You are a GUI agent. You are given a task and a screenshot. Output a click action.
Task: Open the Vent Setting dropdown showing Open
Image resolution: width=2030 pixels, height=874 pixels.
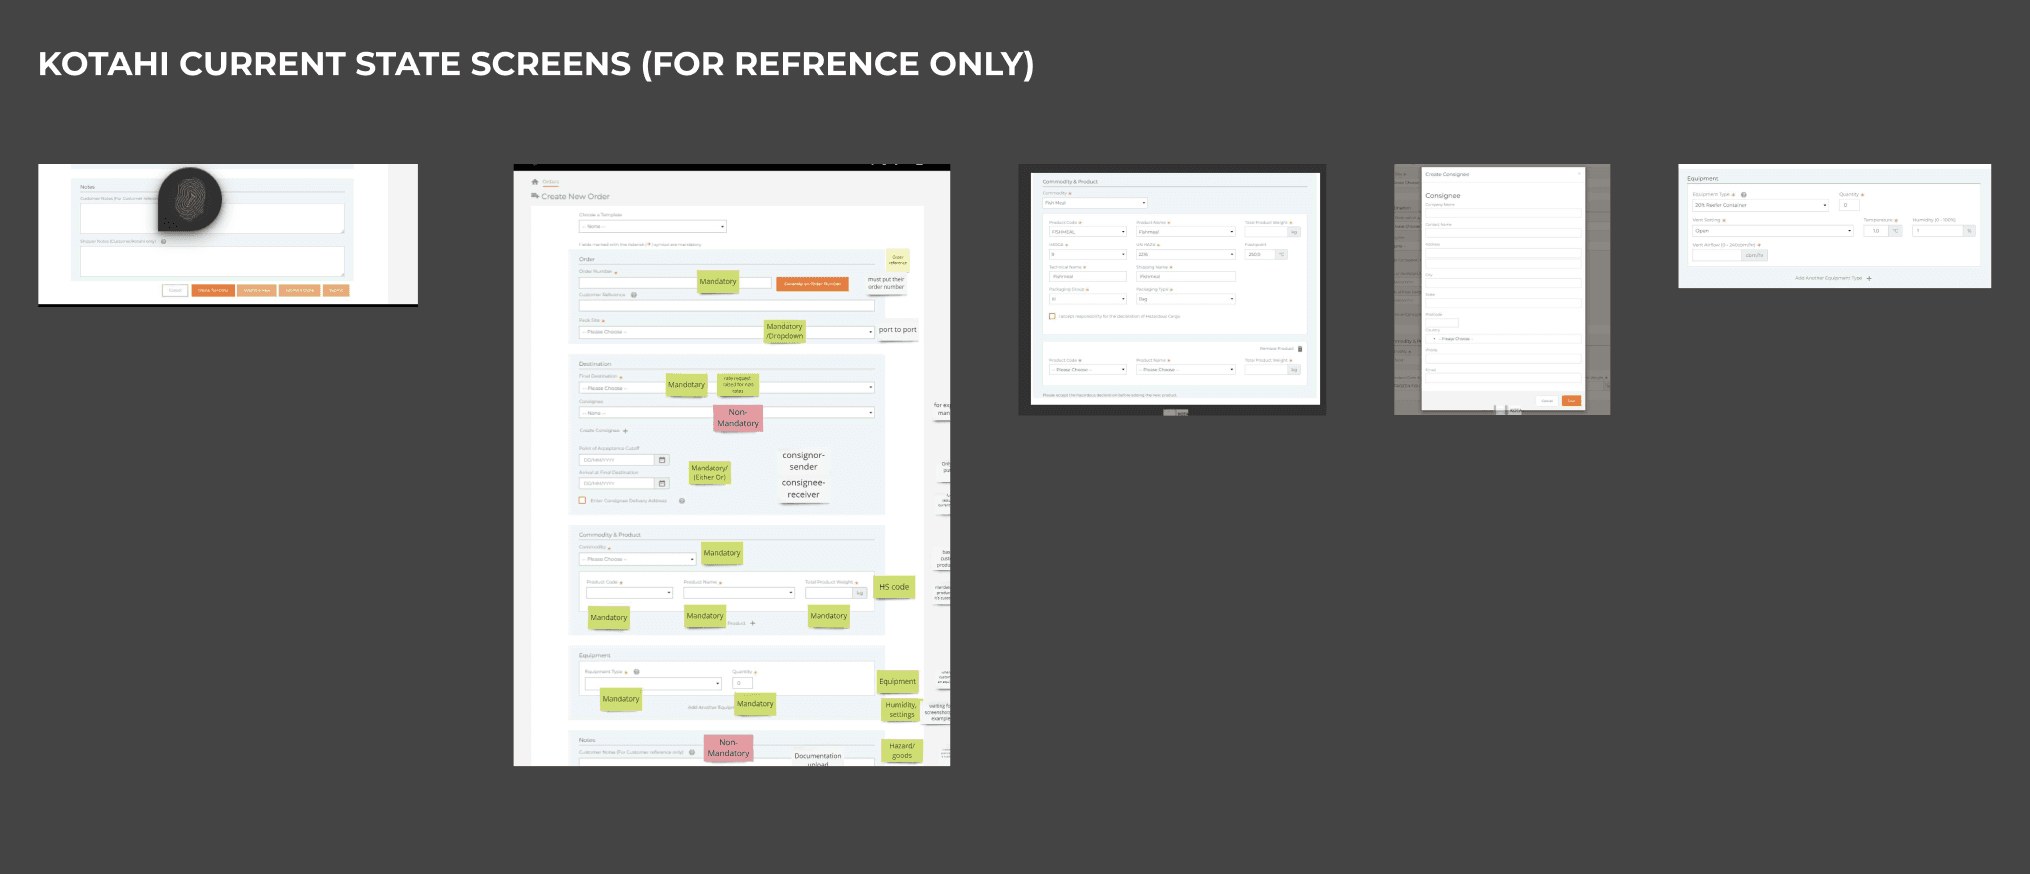pyautogui.click(x=1773, y=231)
